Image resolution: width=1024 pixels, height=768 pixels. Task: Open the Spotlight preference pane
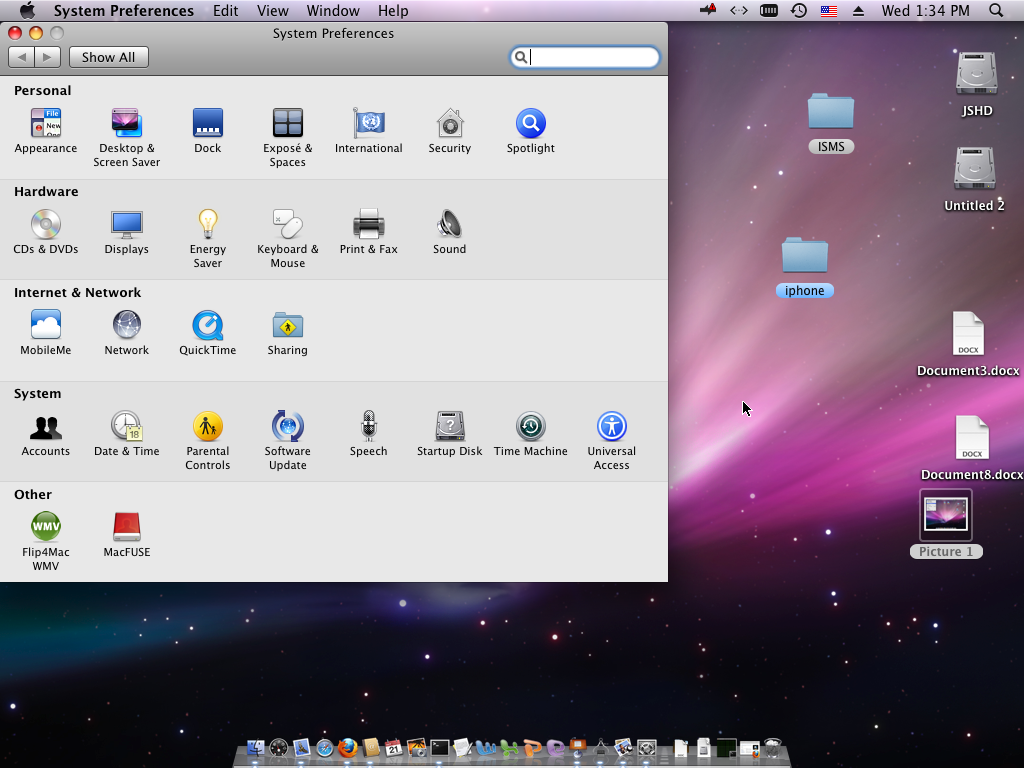(530, 131)
